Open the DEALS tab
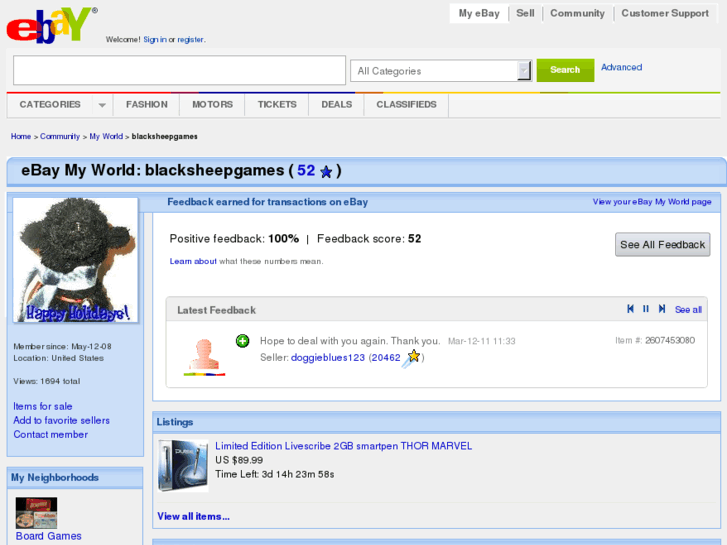The width and height of the screenshot is (727, 545). [337, 105]
